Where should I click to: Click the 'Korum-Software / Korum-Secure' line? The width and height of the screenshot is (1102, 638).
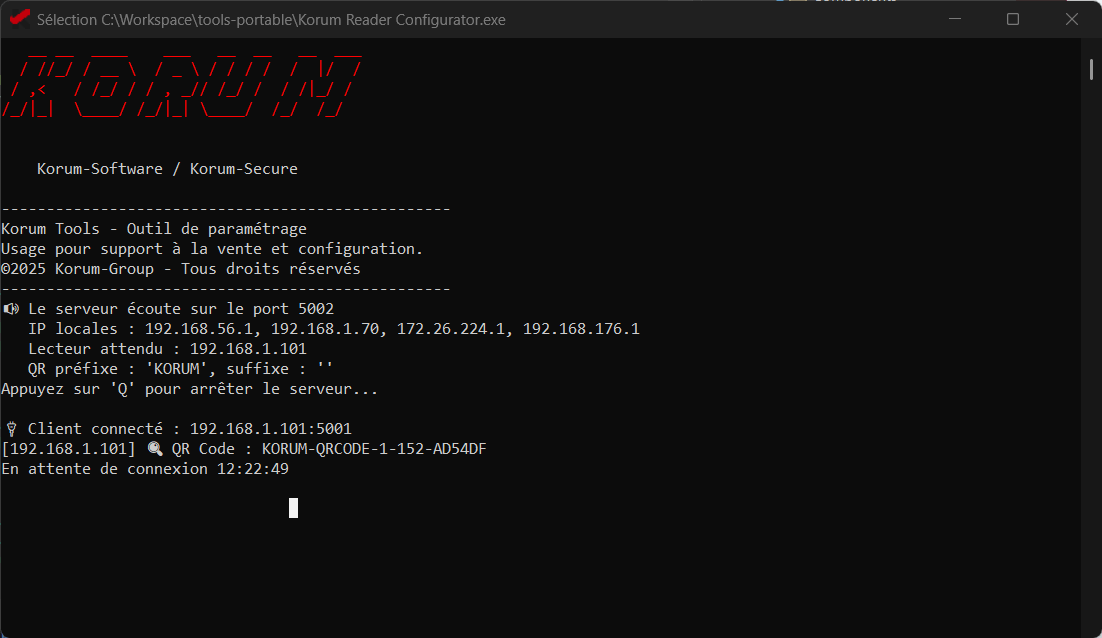(167, 169)
